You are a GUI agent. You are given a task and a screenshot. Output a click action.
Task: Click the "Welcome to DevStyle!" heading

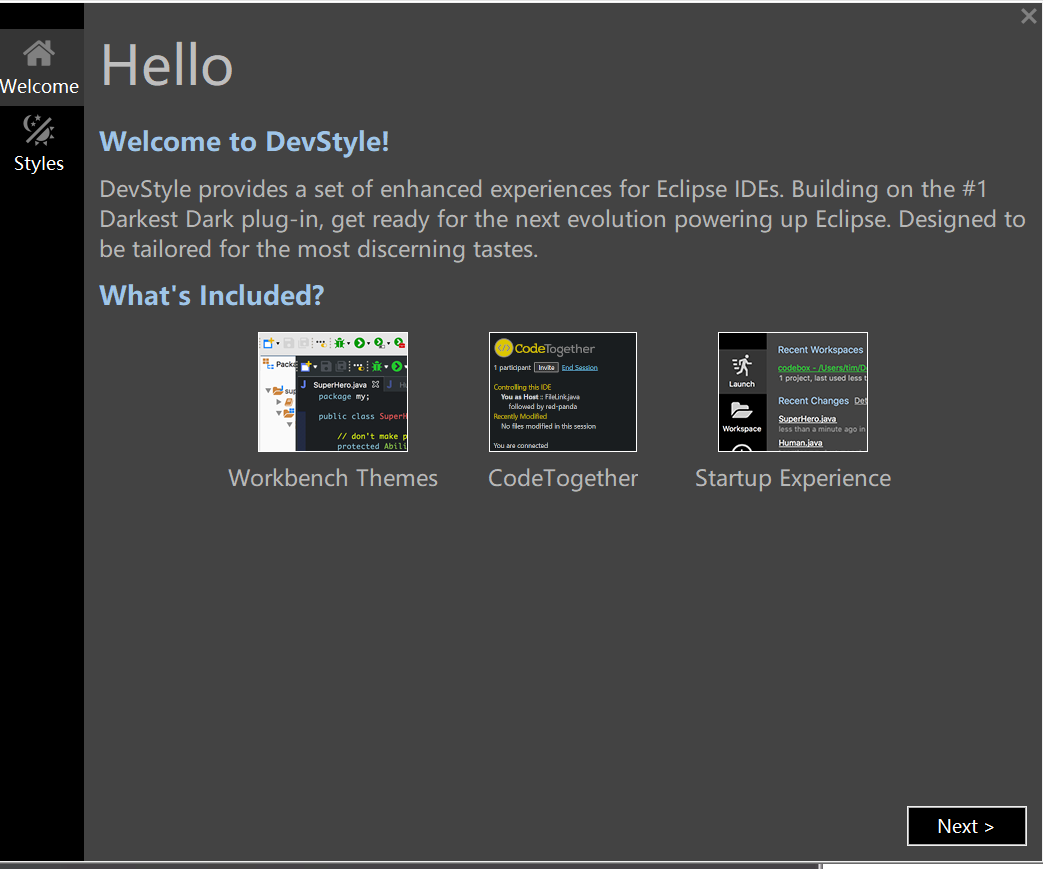point(244,142)
